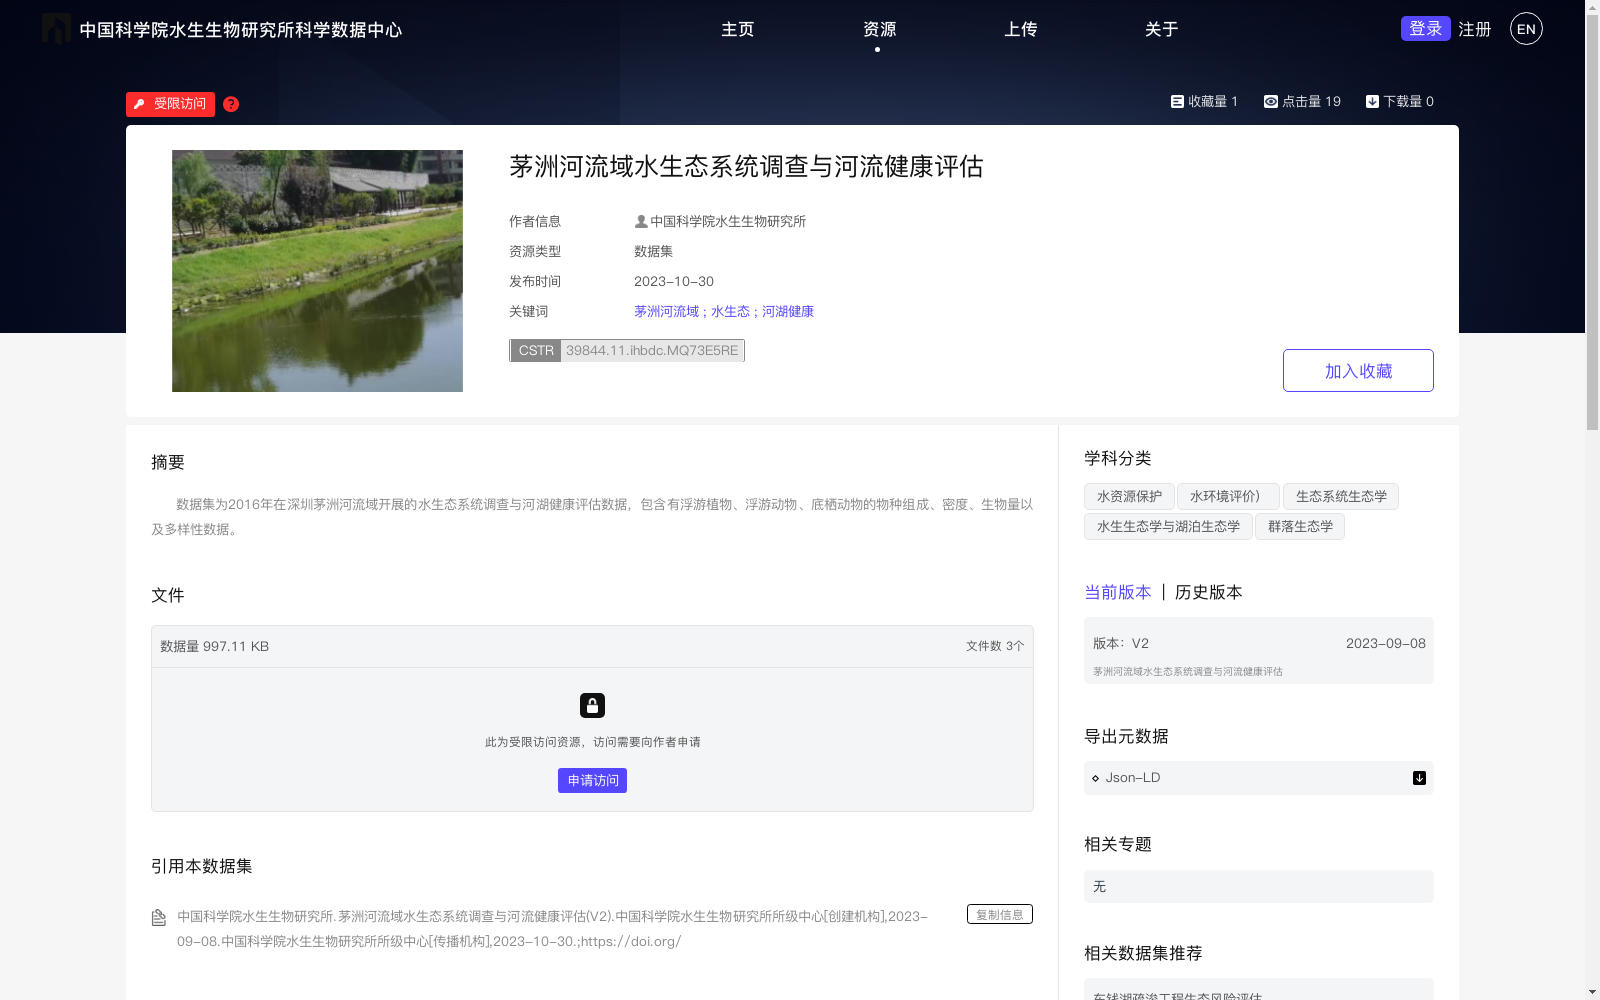1600x1000 pixels.
Task: Click the 数据量 997.11 KB text
Action: click(215, 647)
